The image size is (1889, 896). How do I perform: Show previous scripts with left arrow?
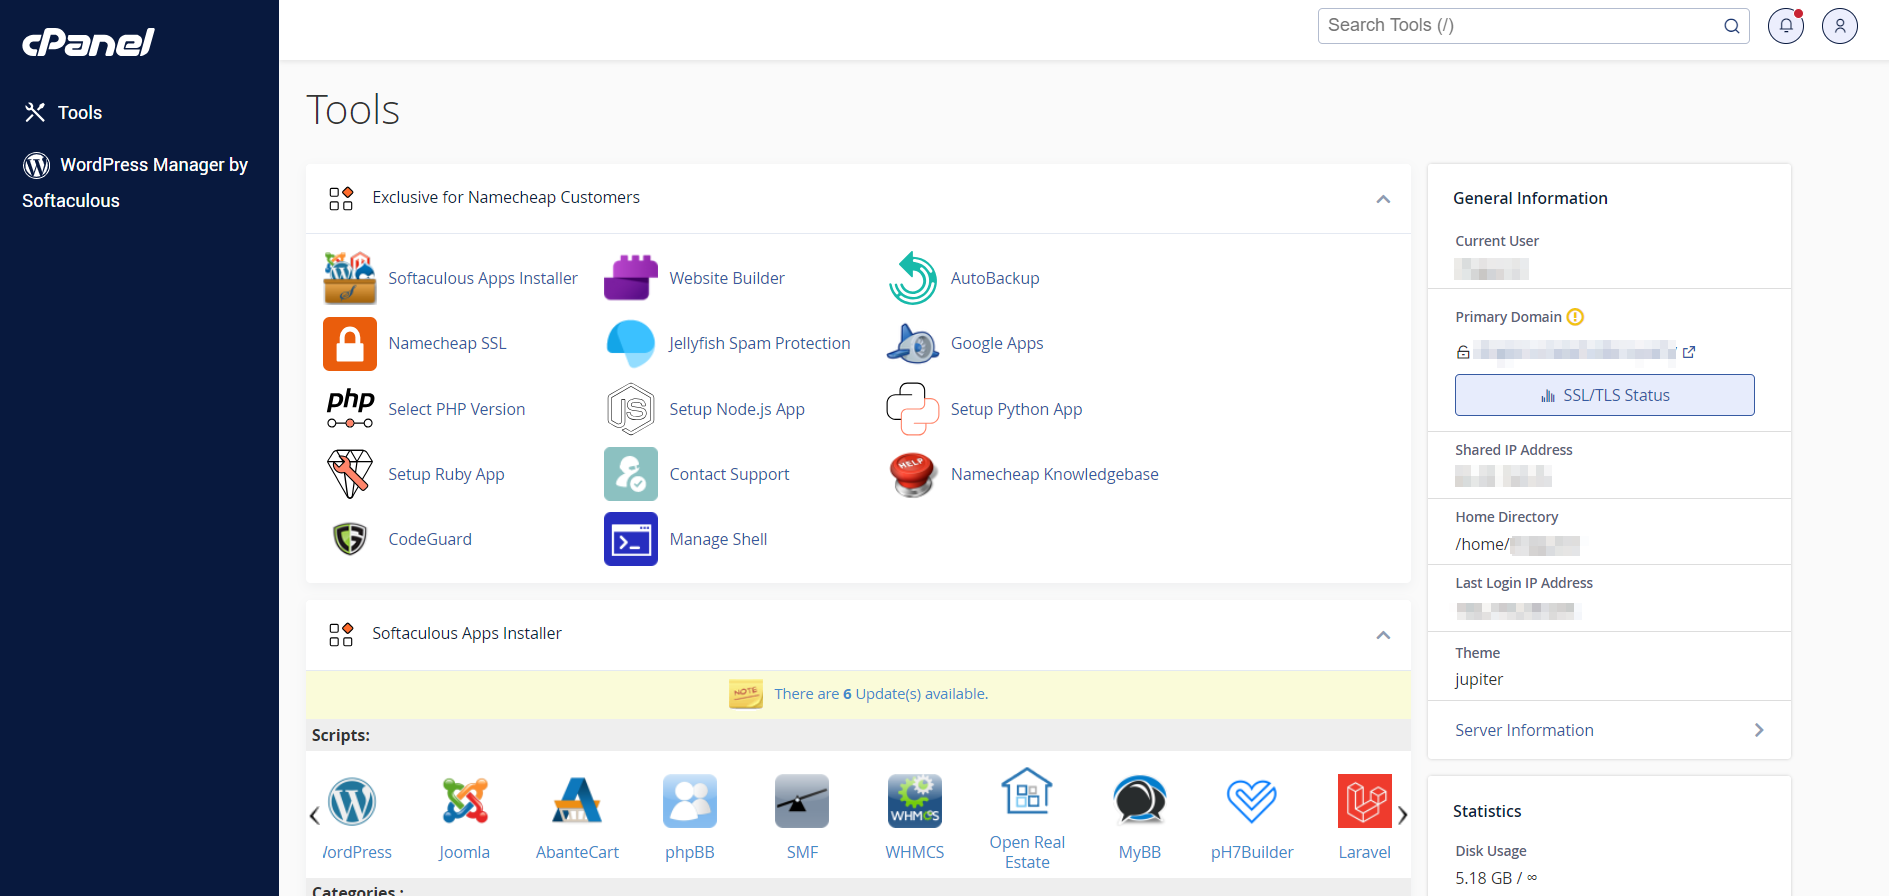point(314,815)
